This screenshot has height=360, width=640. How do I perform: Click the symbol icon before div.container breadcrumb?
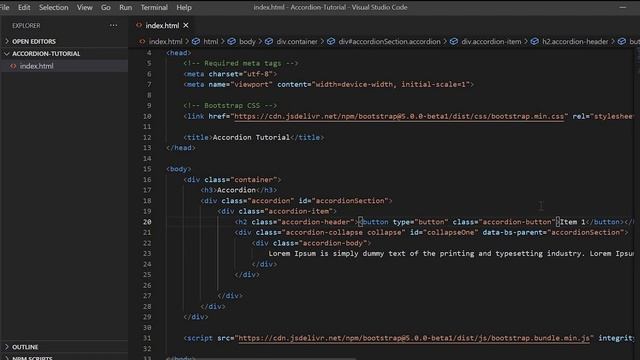pos(269,41)
